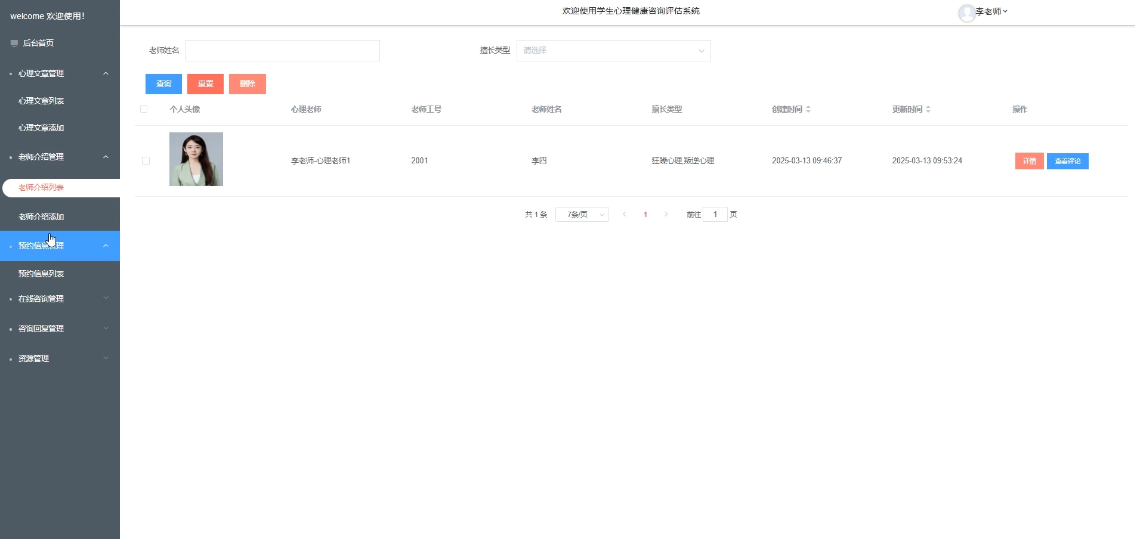
Task: Click the next page arrow in pagination
Action: (666, 215)
